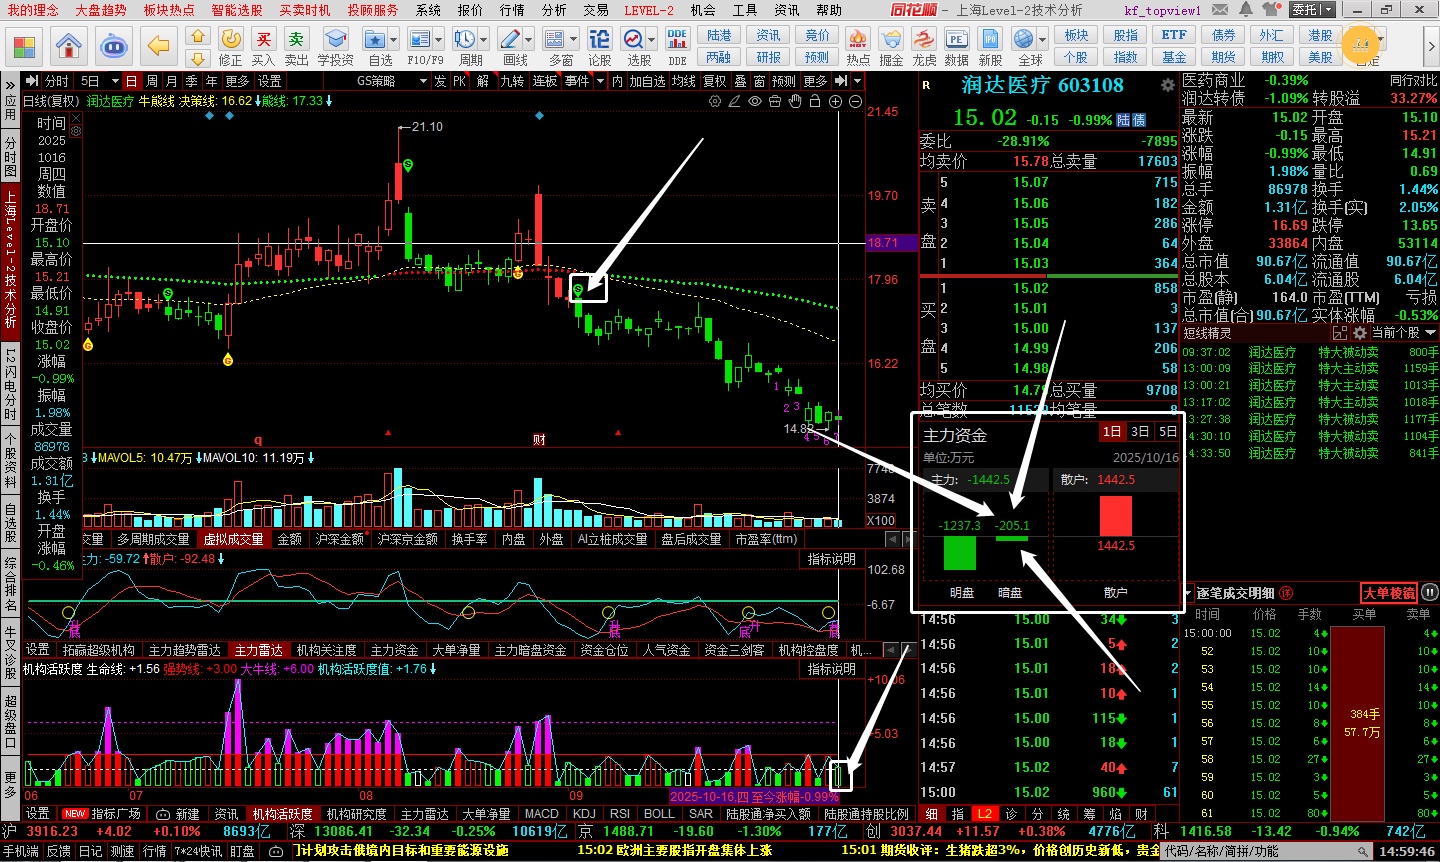Open the 龙虎 dragon-tiger list icon
Viewport: 1440px width, 862px height.
(924, 46)
